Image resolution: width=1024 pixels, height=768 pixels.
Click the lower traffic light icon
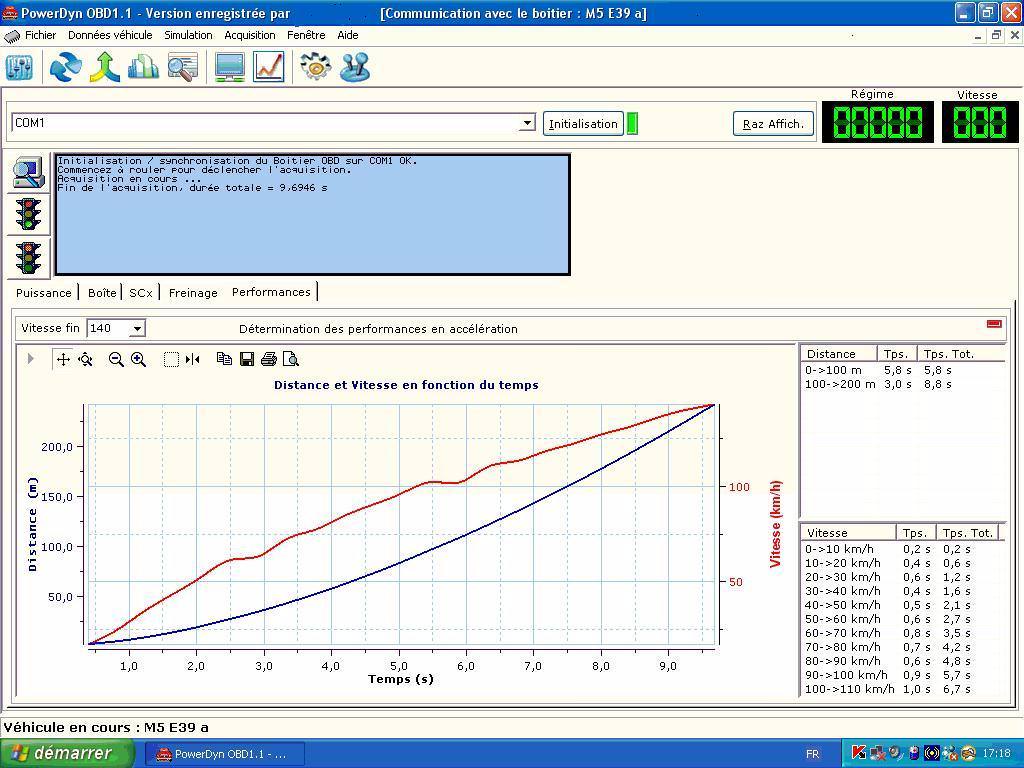tap(28, 257)
